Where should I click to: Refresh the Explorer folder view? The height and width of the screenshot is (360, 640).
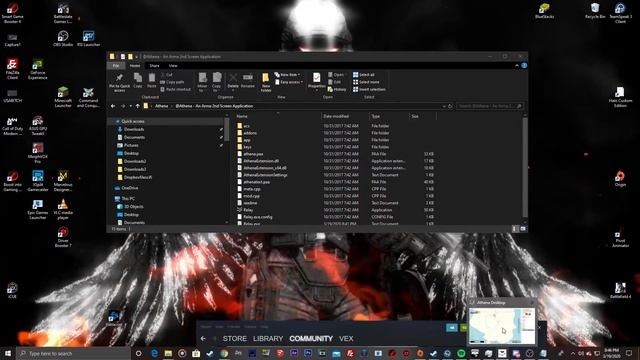[450, 106]
